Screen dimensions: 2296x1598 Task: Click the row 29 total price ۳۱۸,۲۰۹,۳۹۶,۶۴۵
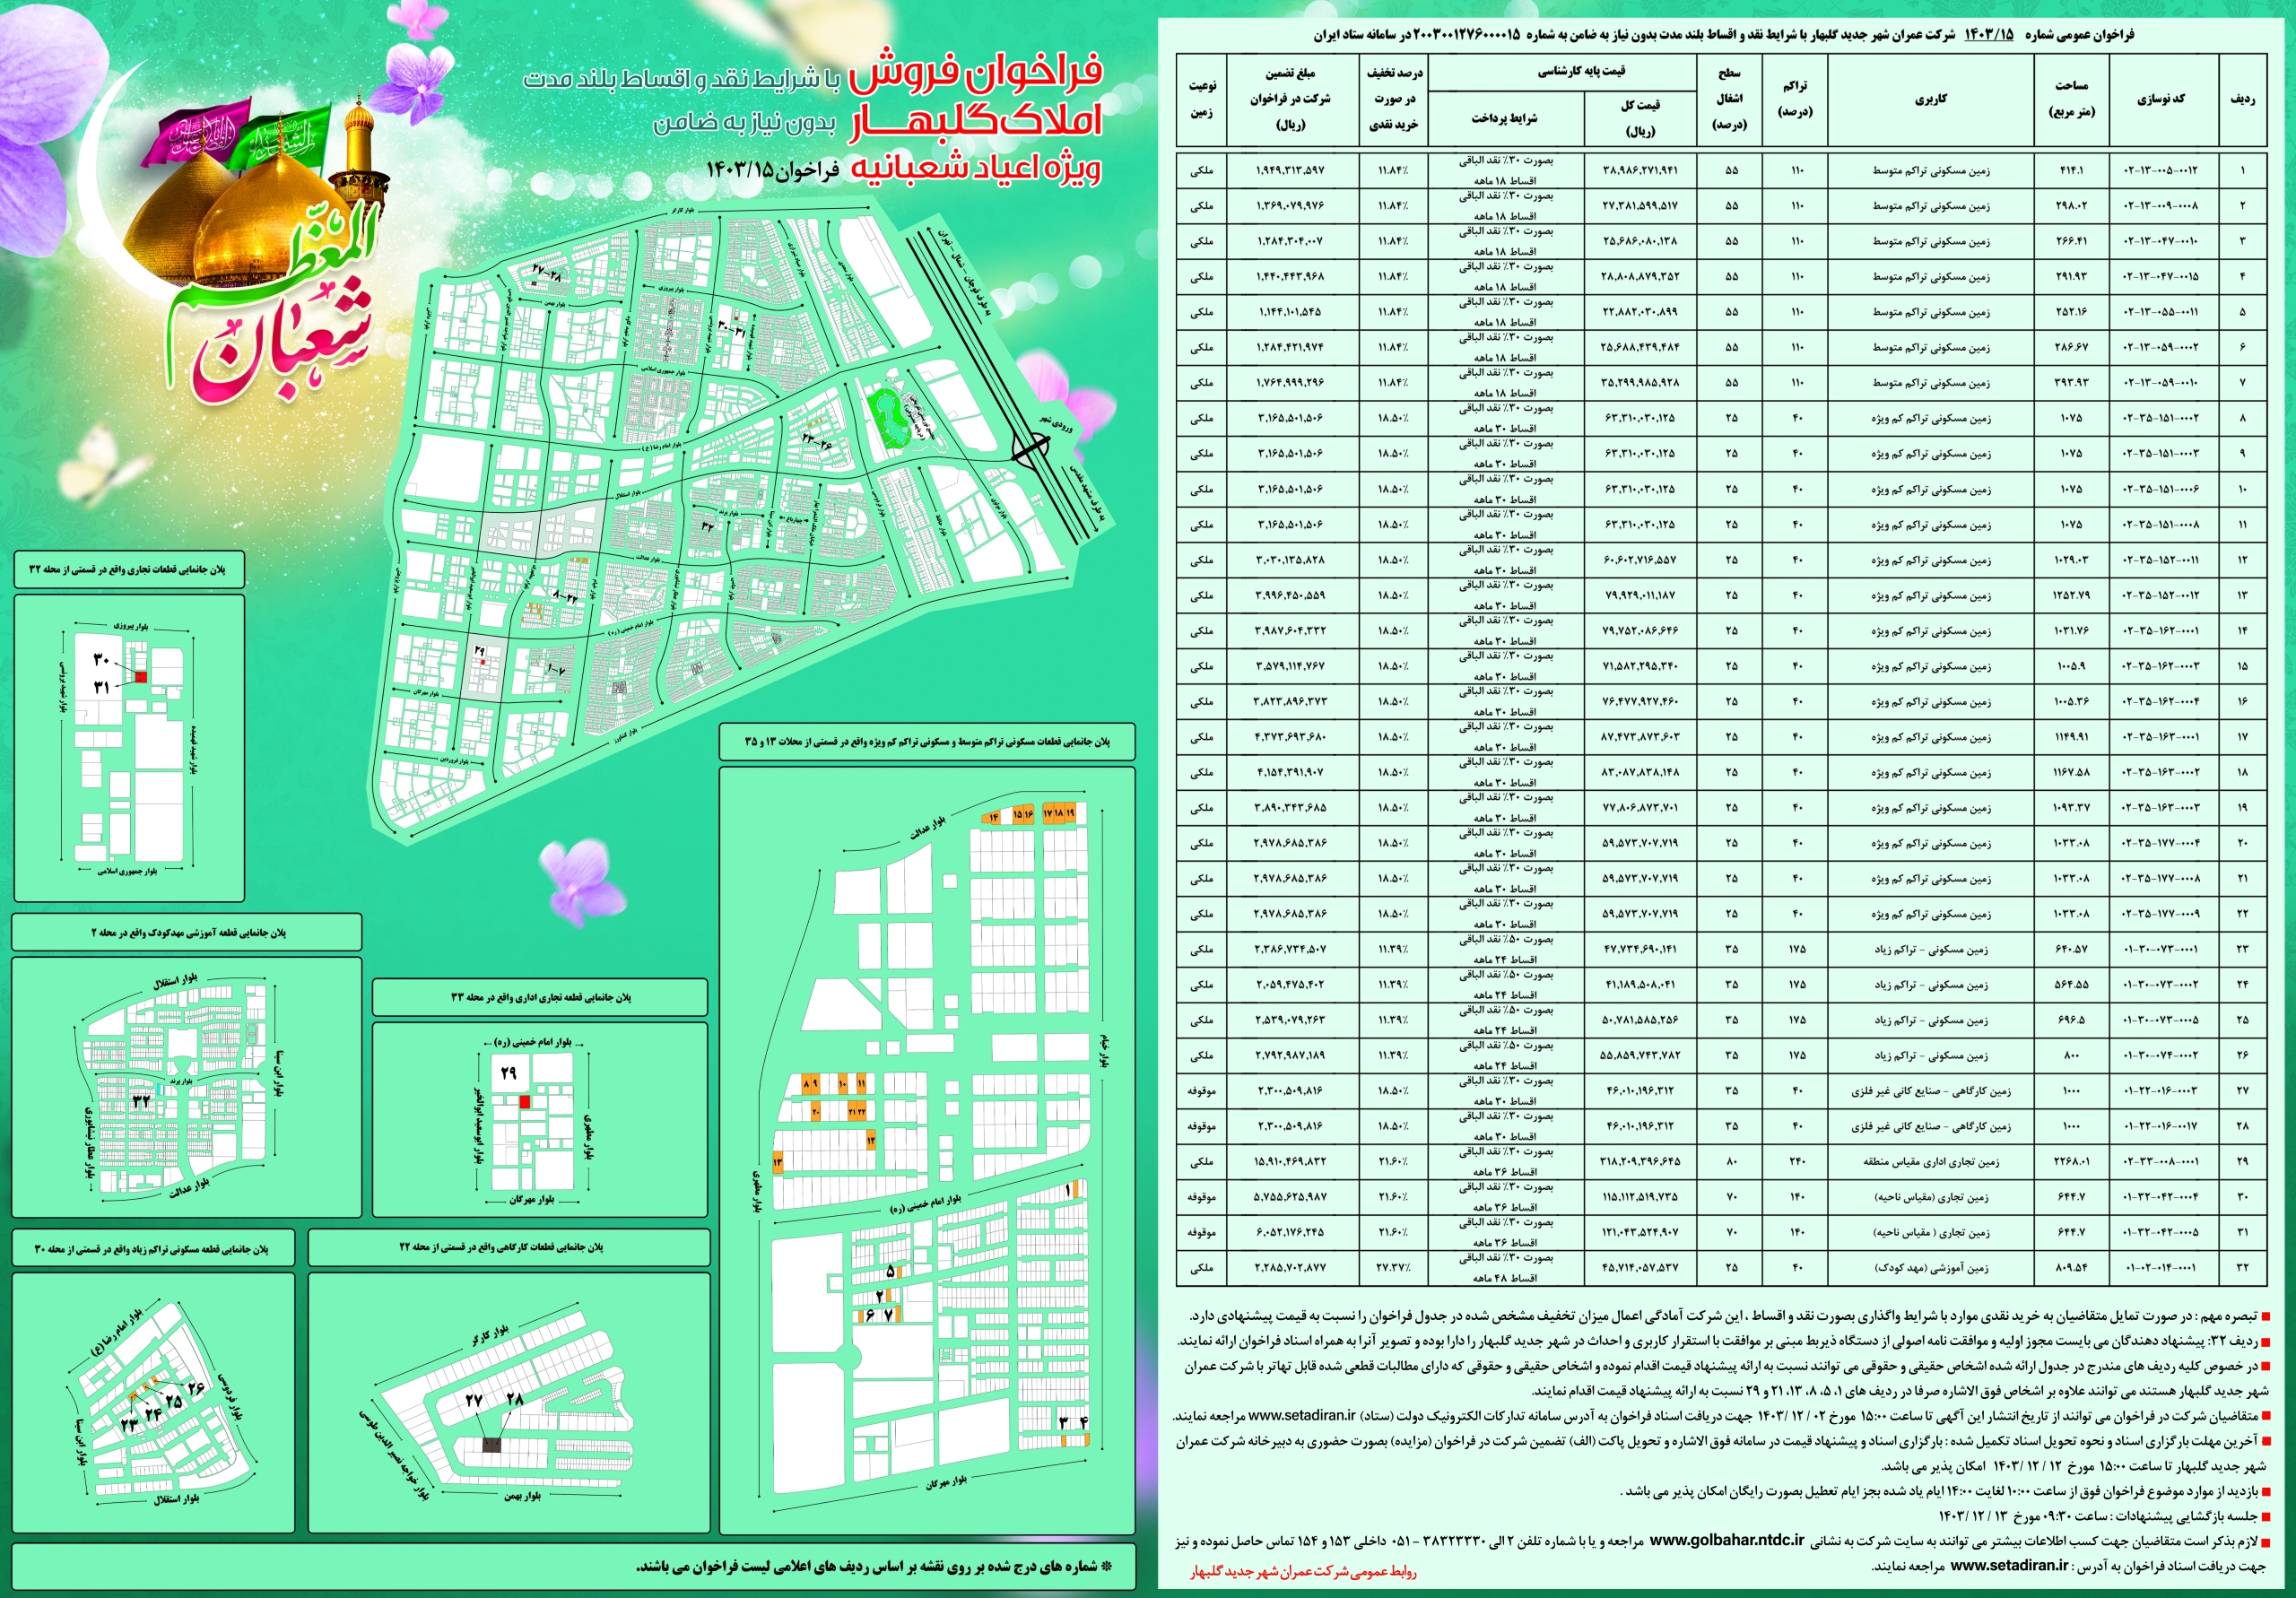tap(1640, 1162)
